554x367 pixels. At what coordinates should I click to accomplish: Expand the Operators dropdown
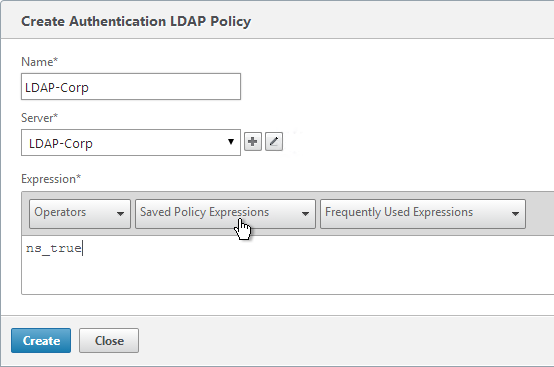coord(80,214)
